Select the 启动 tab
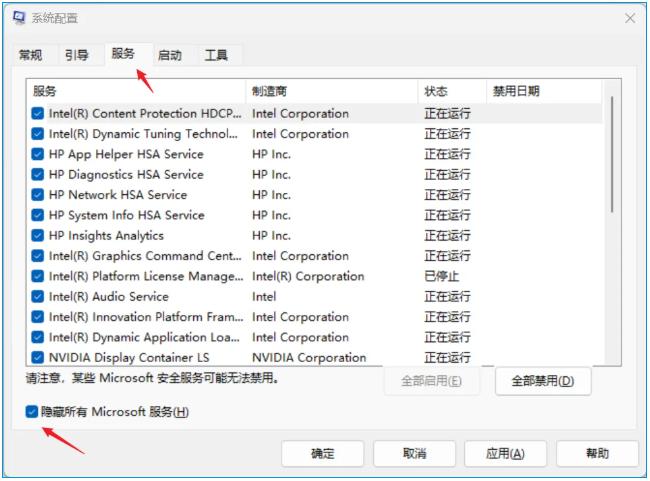This screenshot has width=650, height=481. [x=170, y=56]
